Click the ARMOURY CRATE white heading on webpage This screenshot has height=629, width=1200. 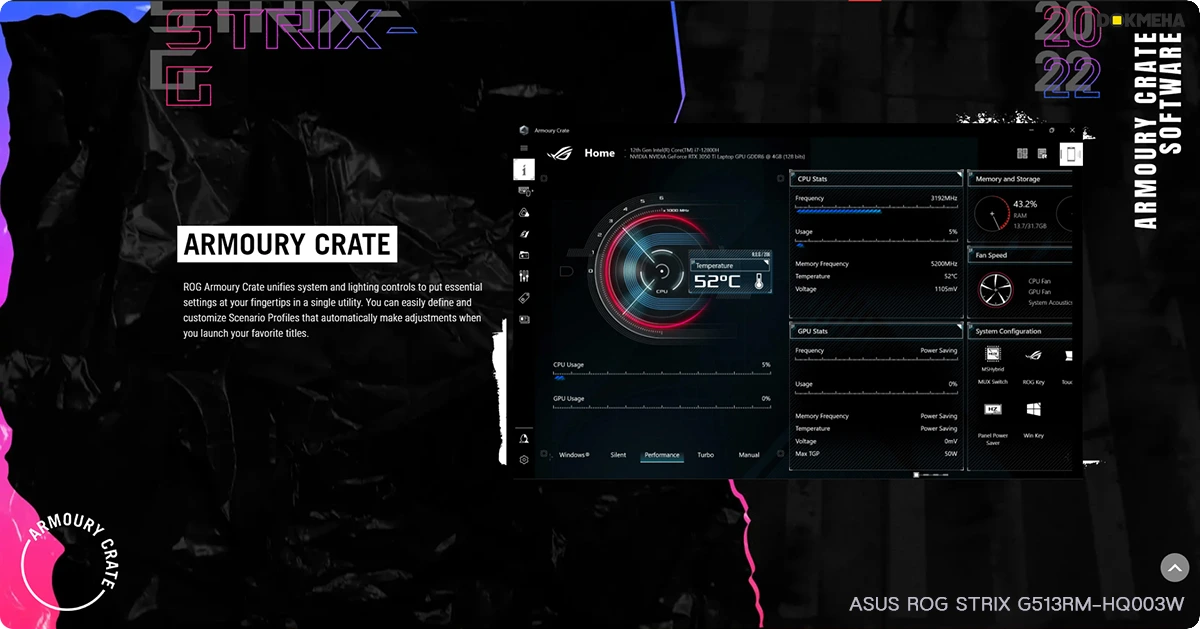[x=287, y=244]
